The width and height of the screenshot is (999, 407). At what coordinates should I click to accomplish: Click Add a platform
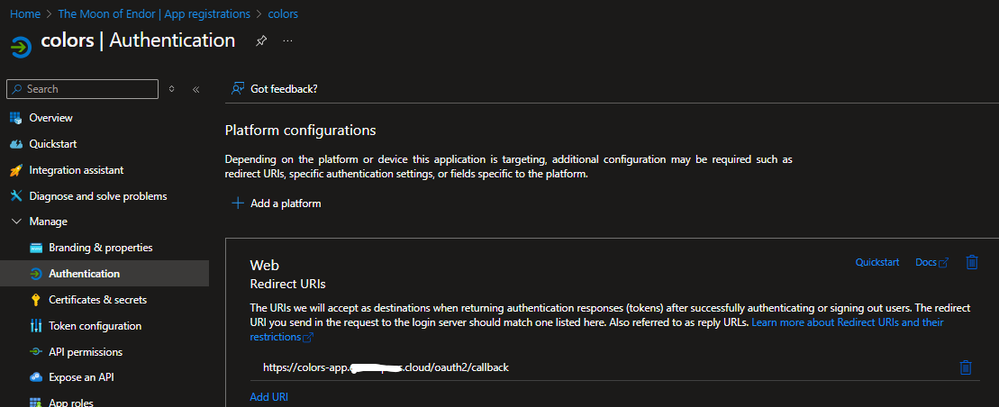pos(285,204)
